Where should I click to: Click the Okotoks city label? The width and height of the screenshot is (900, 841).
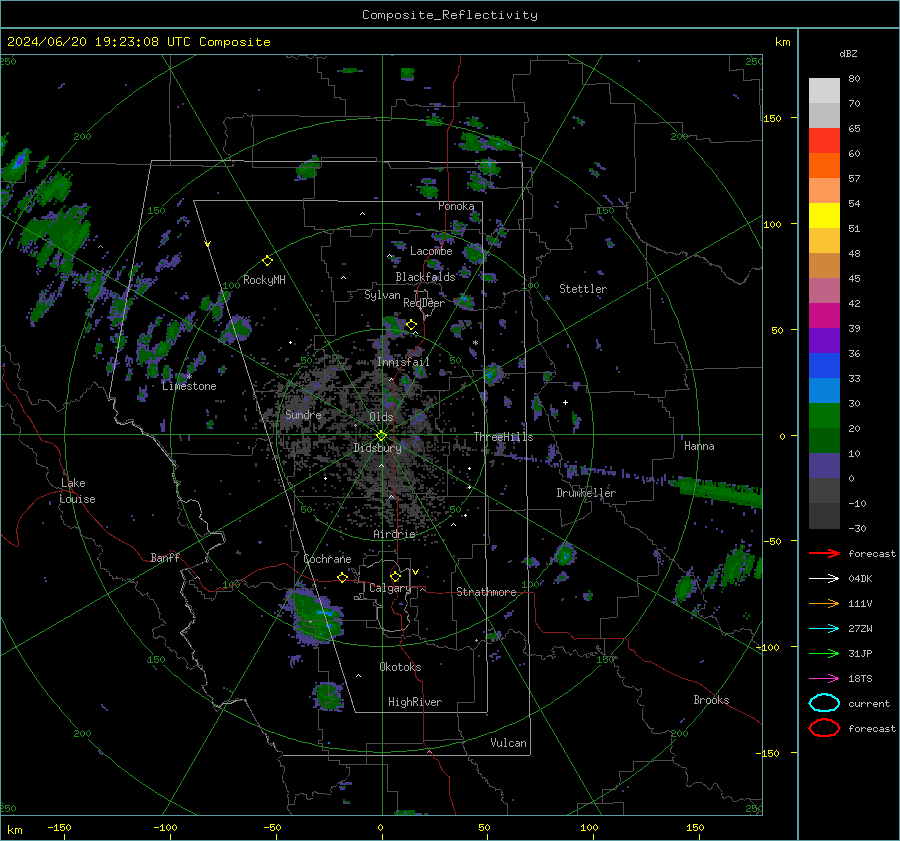[x=400, y=667]
